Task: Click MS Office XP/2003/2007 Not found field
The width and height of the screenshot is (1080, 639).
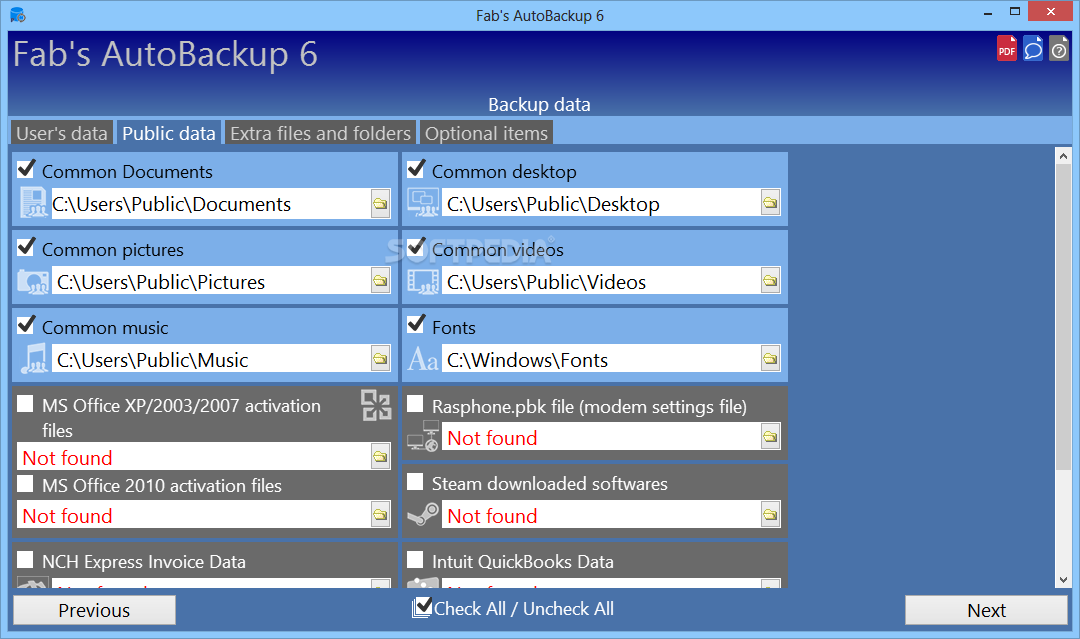Action: pos(194,457)
